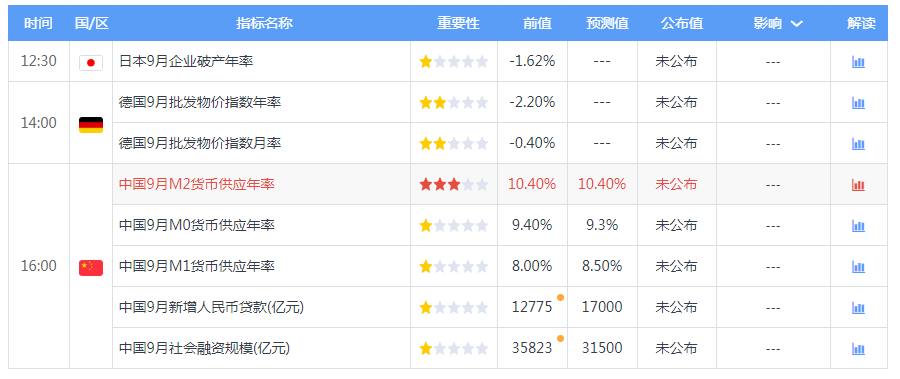Click previous value -0.40%
The width and height of the screenshot is (900, 379).
tap(532, 143)
